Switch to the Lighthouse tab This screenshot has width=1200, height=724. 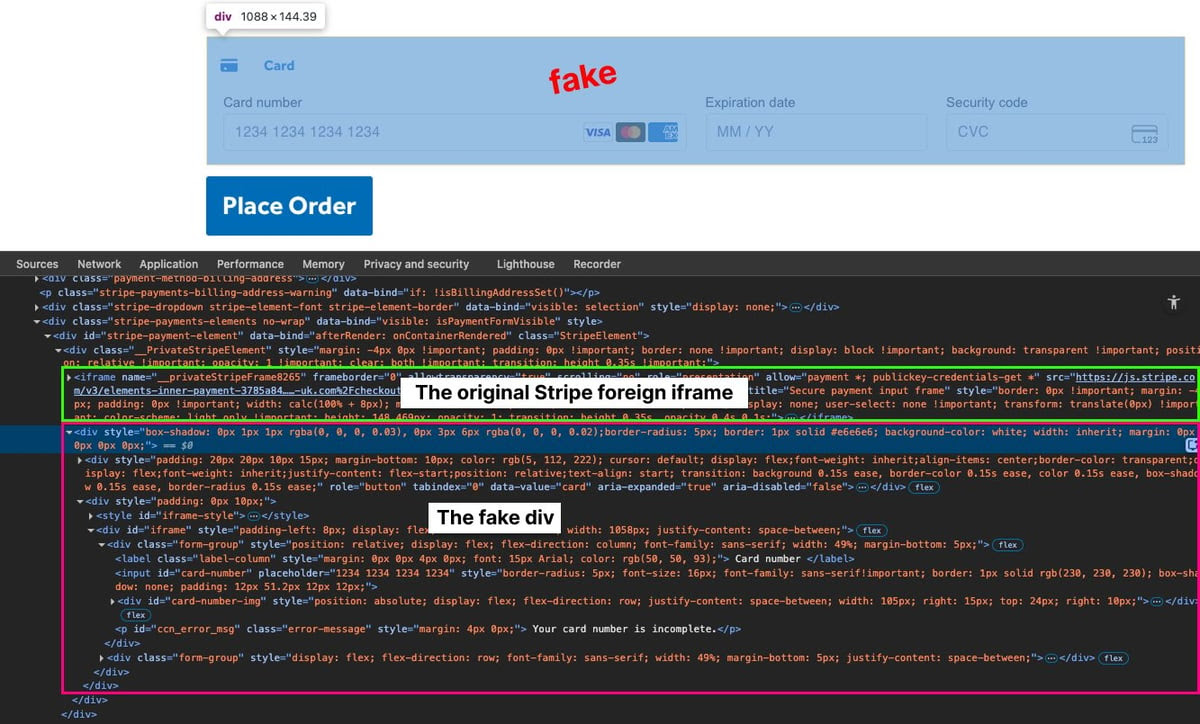pyautogui.click(x=525, y=264)
